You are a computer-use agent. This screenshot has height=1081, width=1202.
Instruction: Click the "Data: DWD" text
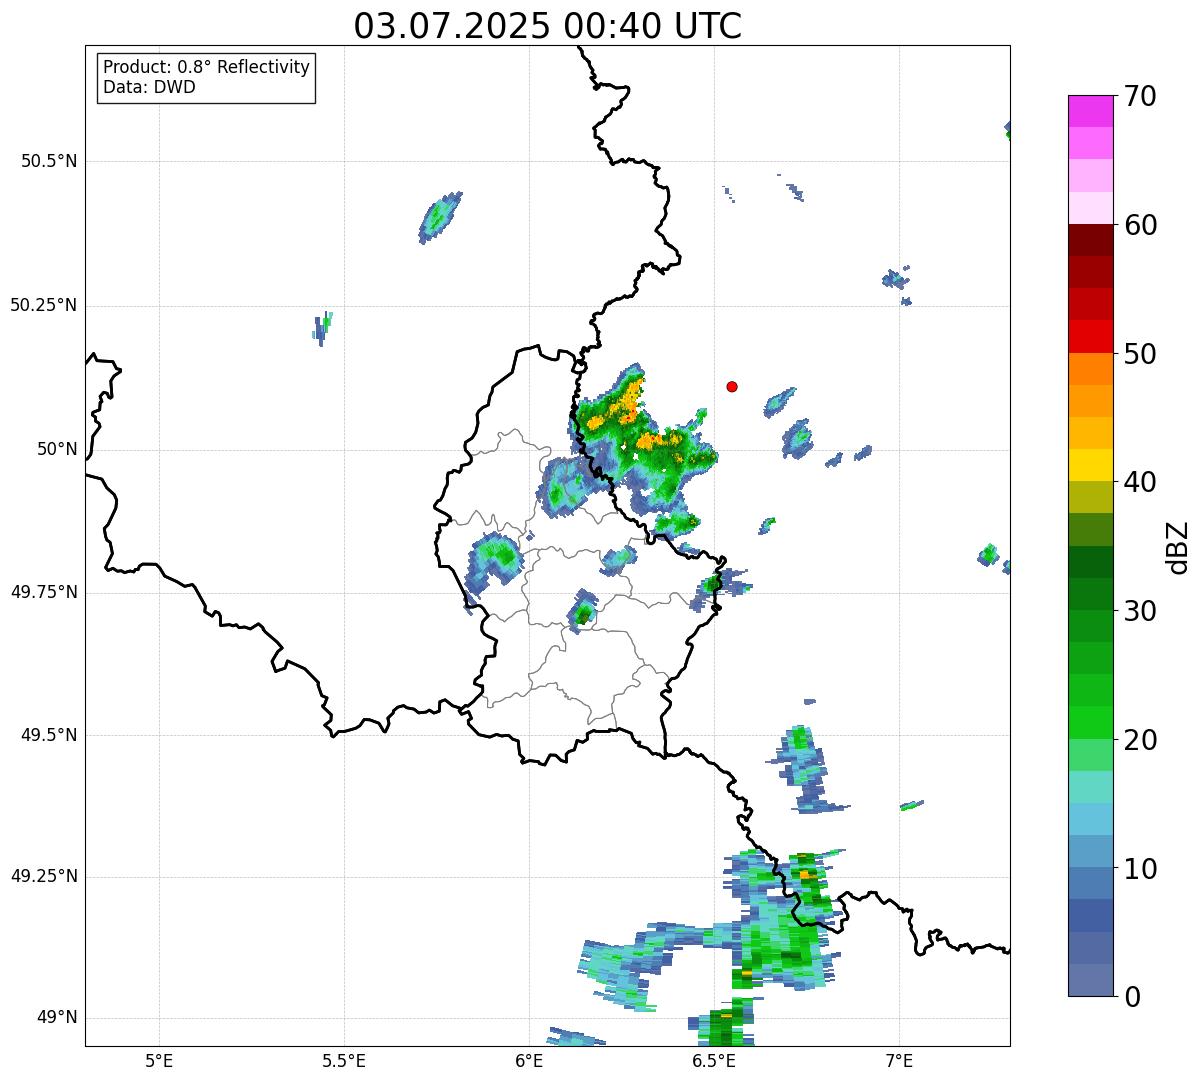[x=149, y=87]
